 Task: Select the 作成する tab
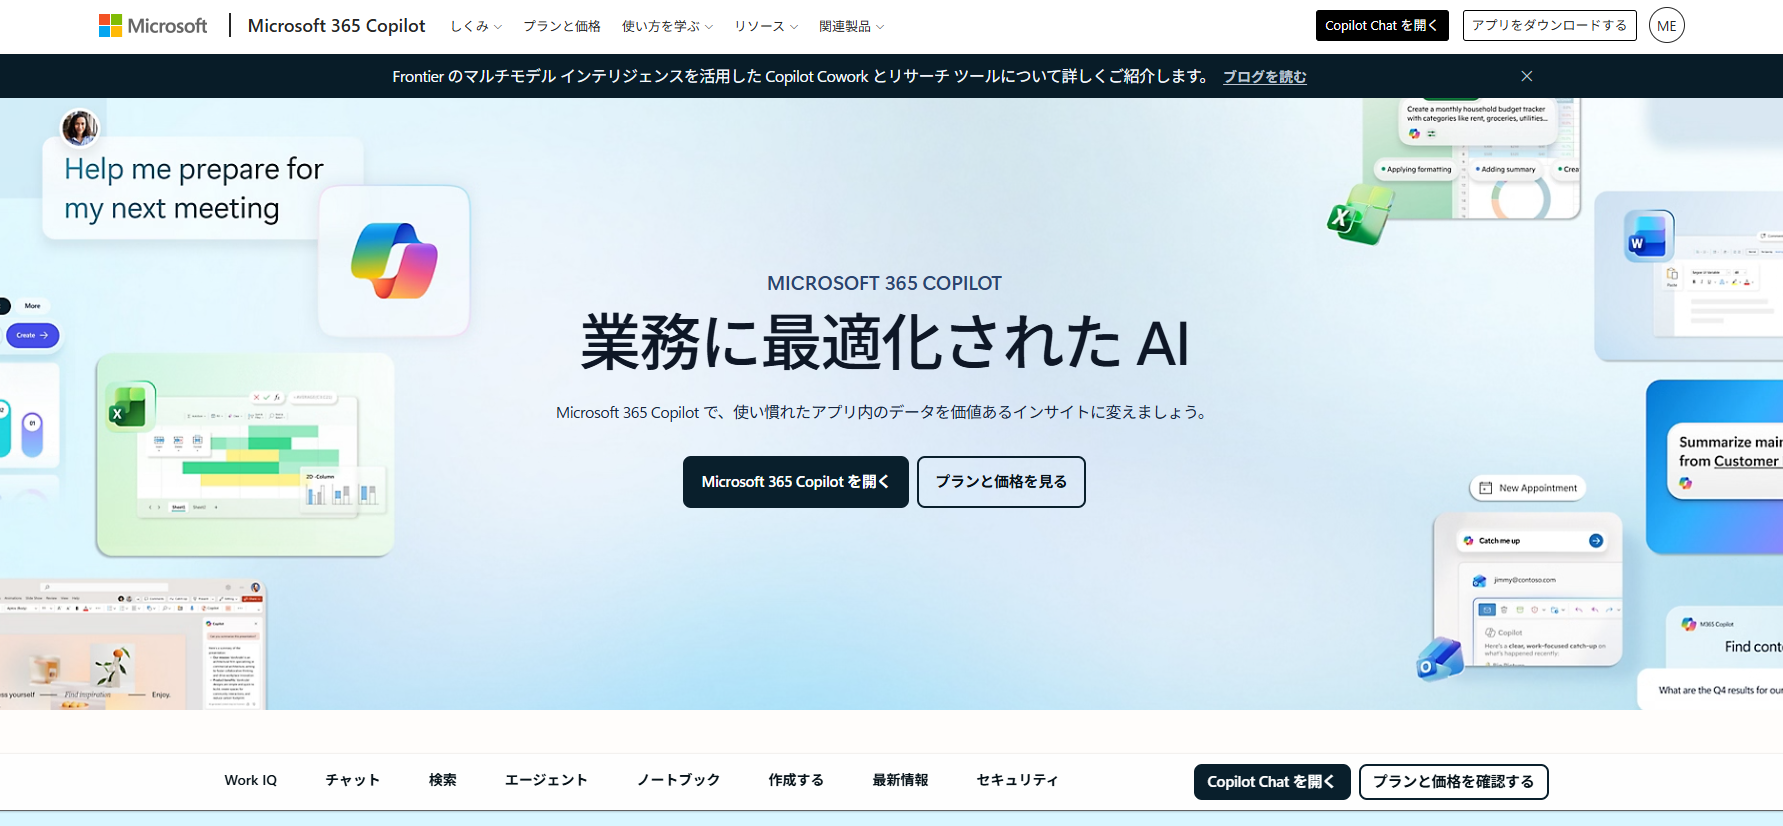coord(796,780)
